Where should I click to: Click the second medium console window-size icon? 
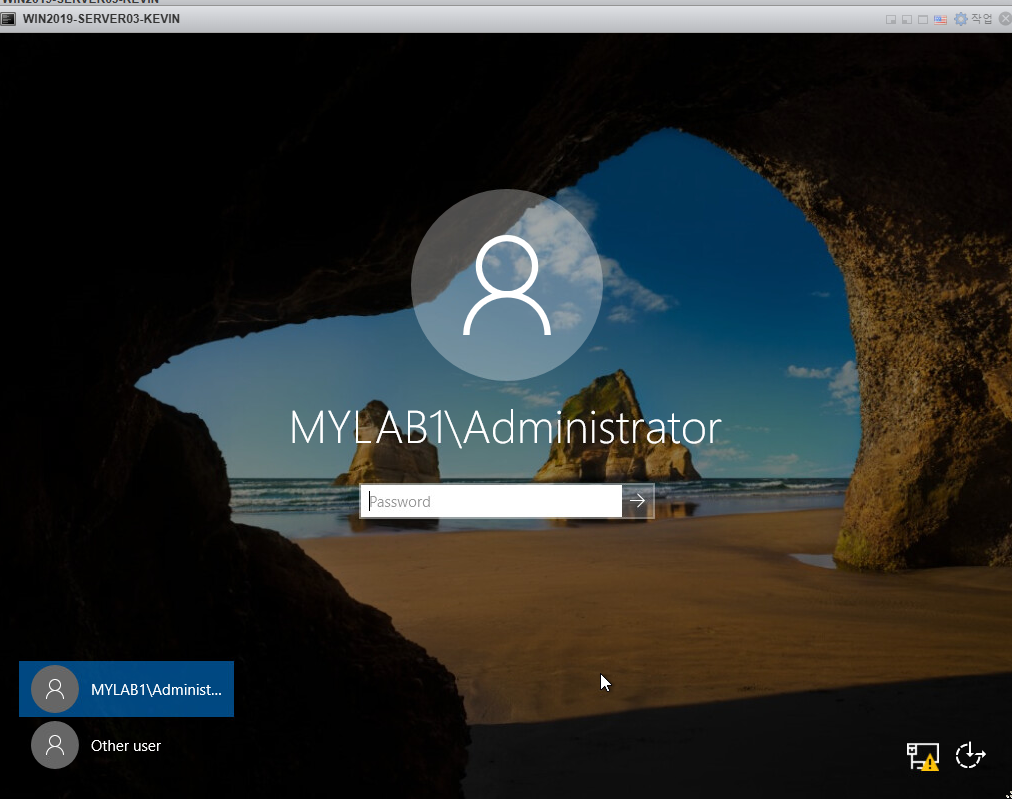point(907,19)
